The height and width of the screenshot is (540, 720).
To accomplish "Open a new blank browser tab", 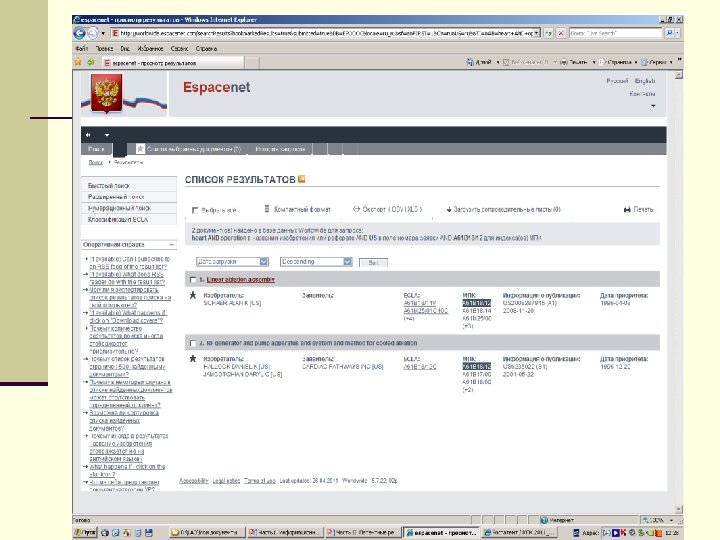I will coord(252,62).
